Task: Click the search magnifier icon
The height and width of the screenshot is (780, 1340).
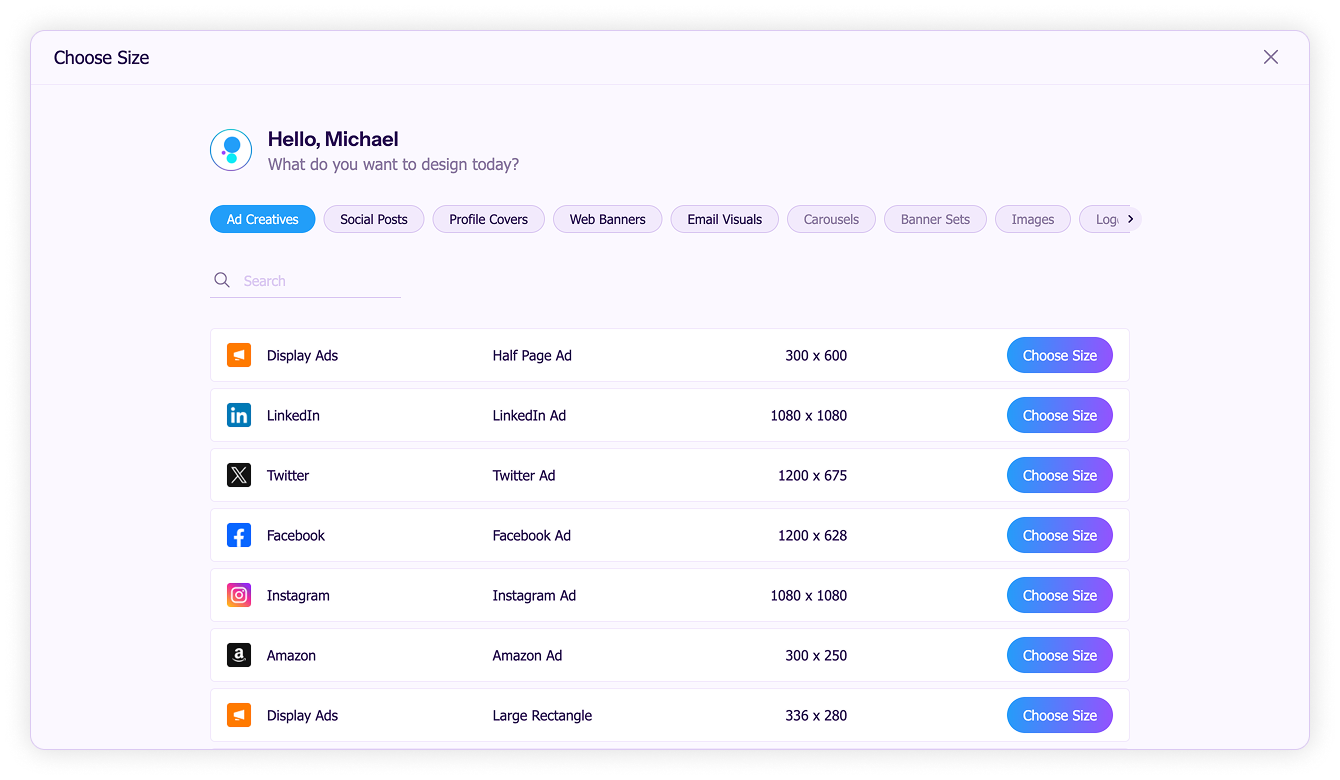Action: (222, 280)
